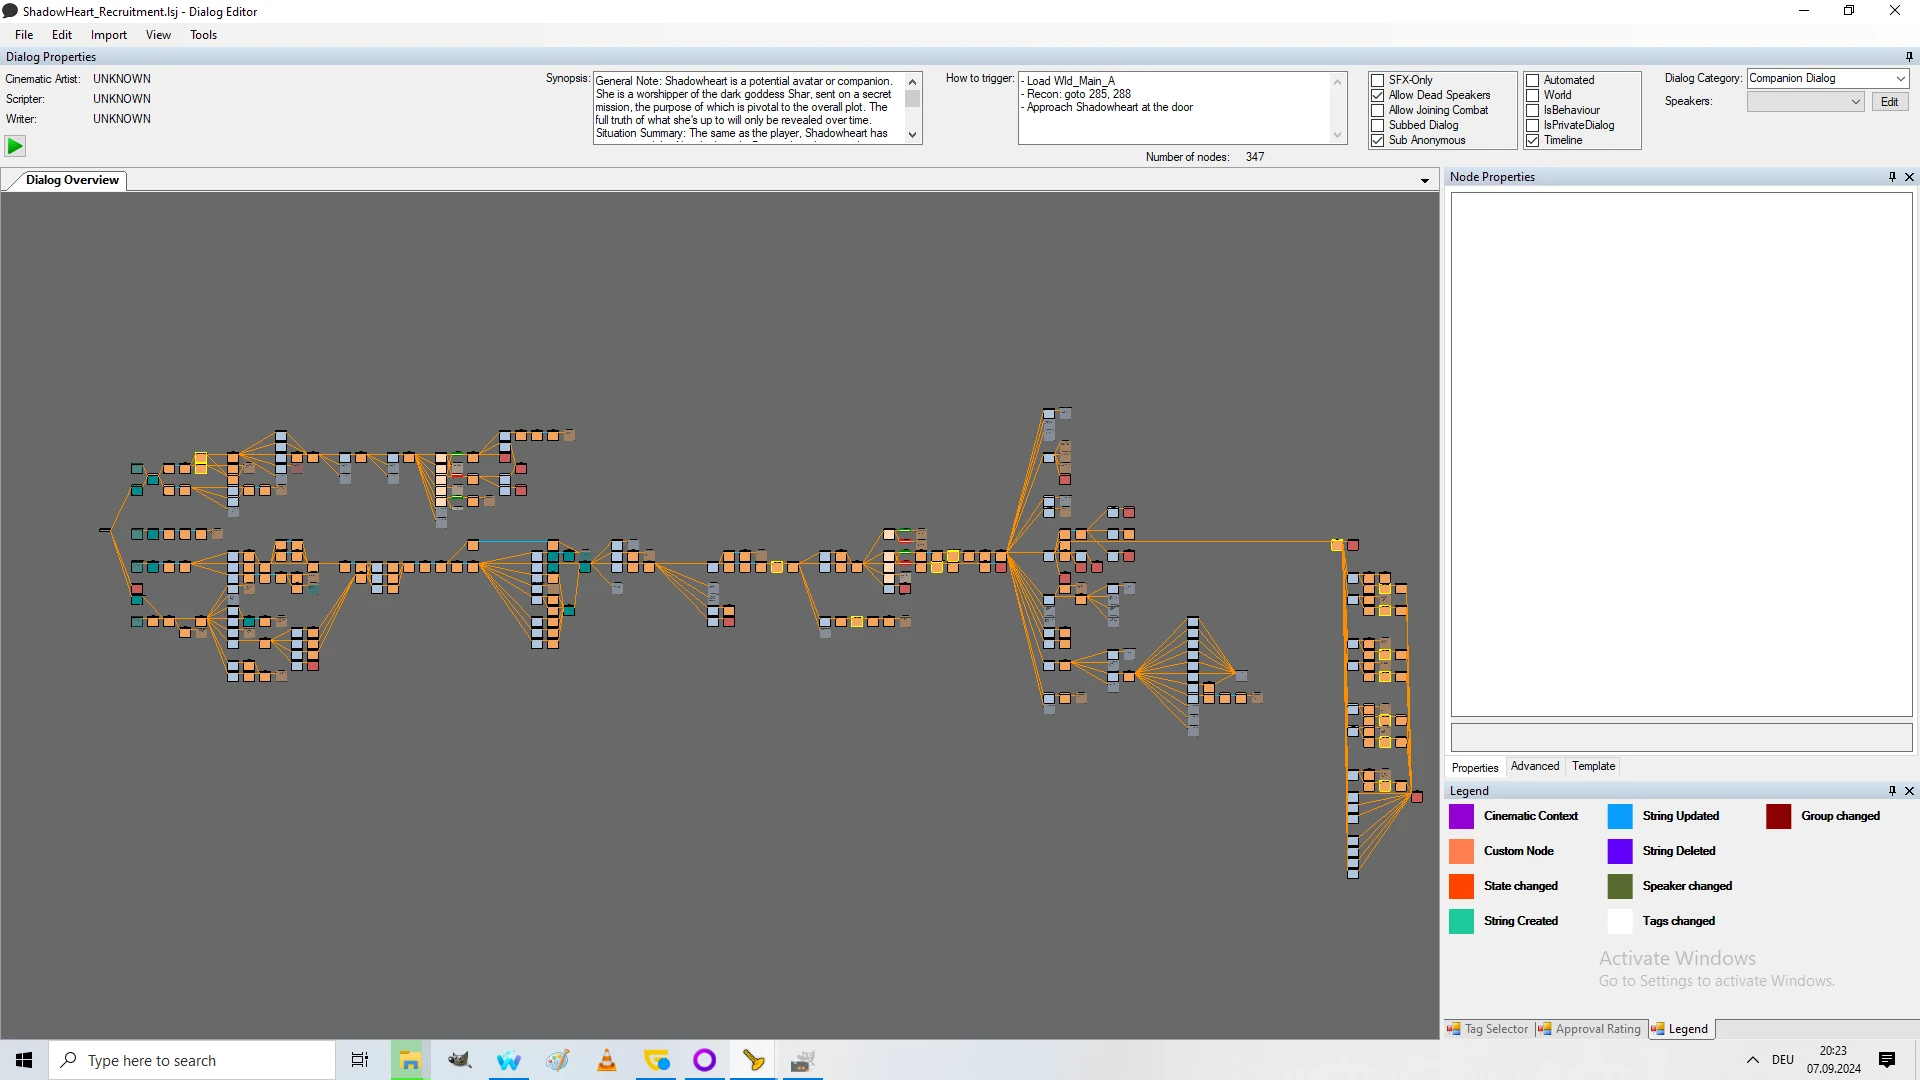Open File Explorer from the taskbar
Screen dimensions: 1920x1080
tap(410, 1060)
